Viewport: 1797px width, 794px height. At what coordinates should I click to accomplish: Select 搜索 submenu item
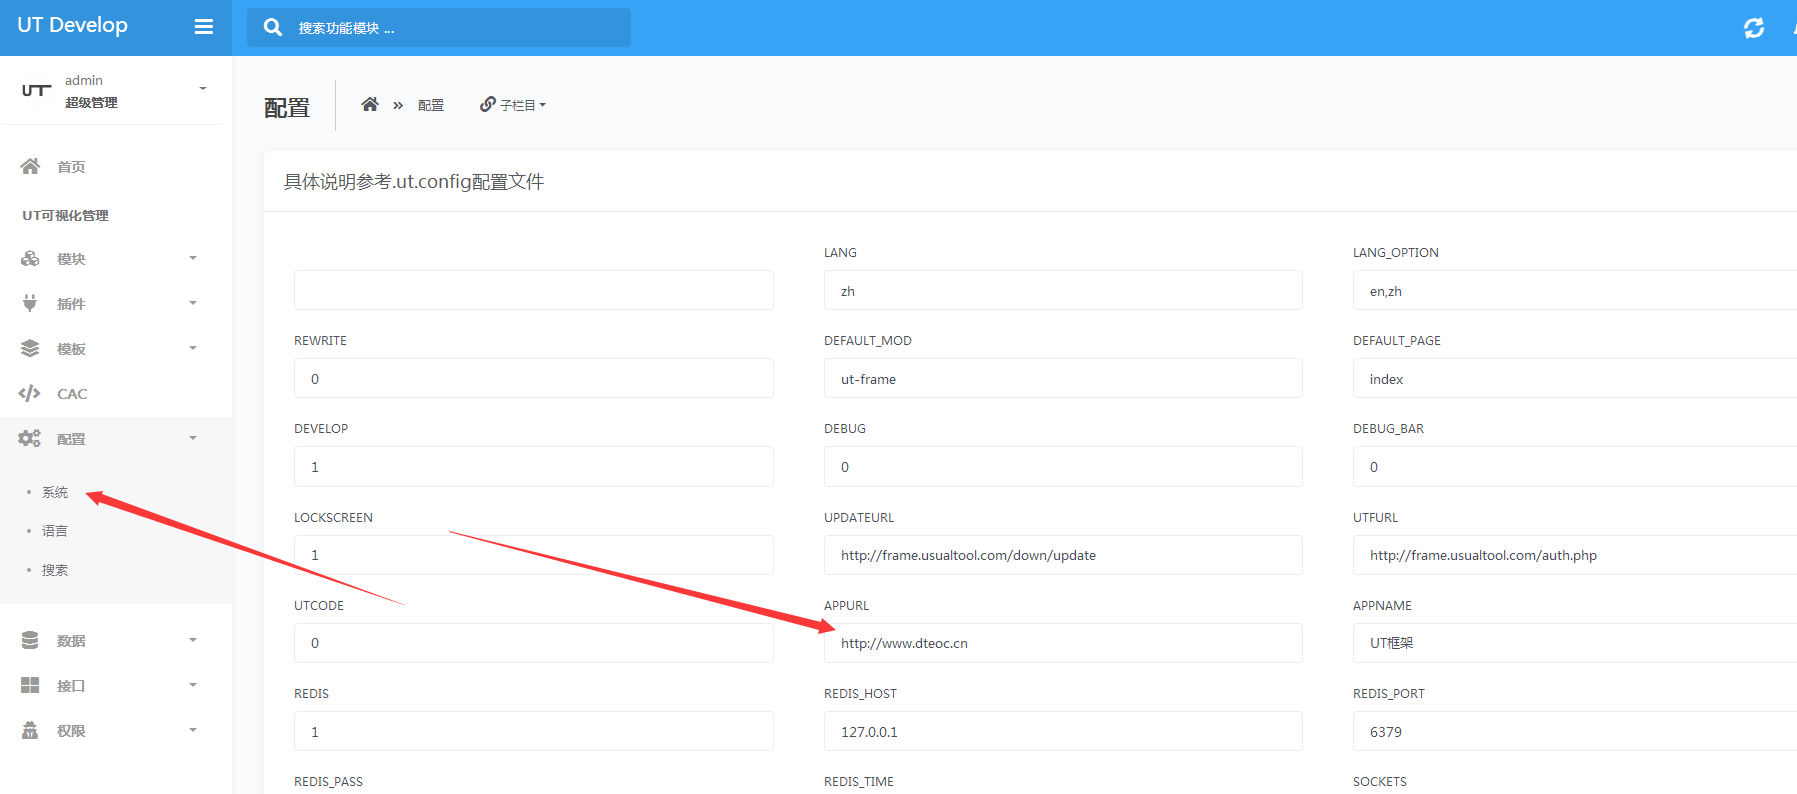[55, 570]
